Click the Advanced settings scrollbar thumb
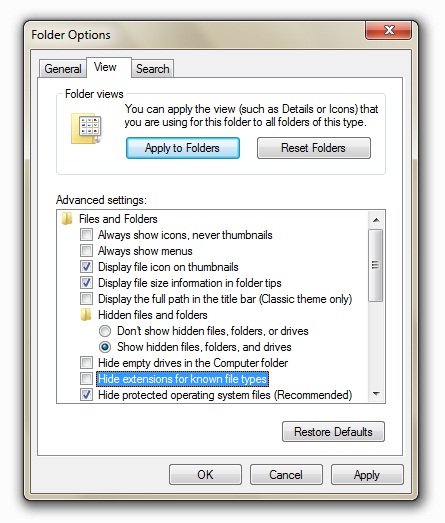 [x=376, y=266]
